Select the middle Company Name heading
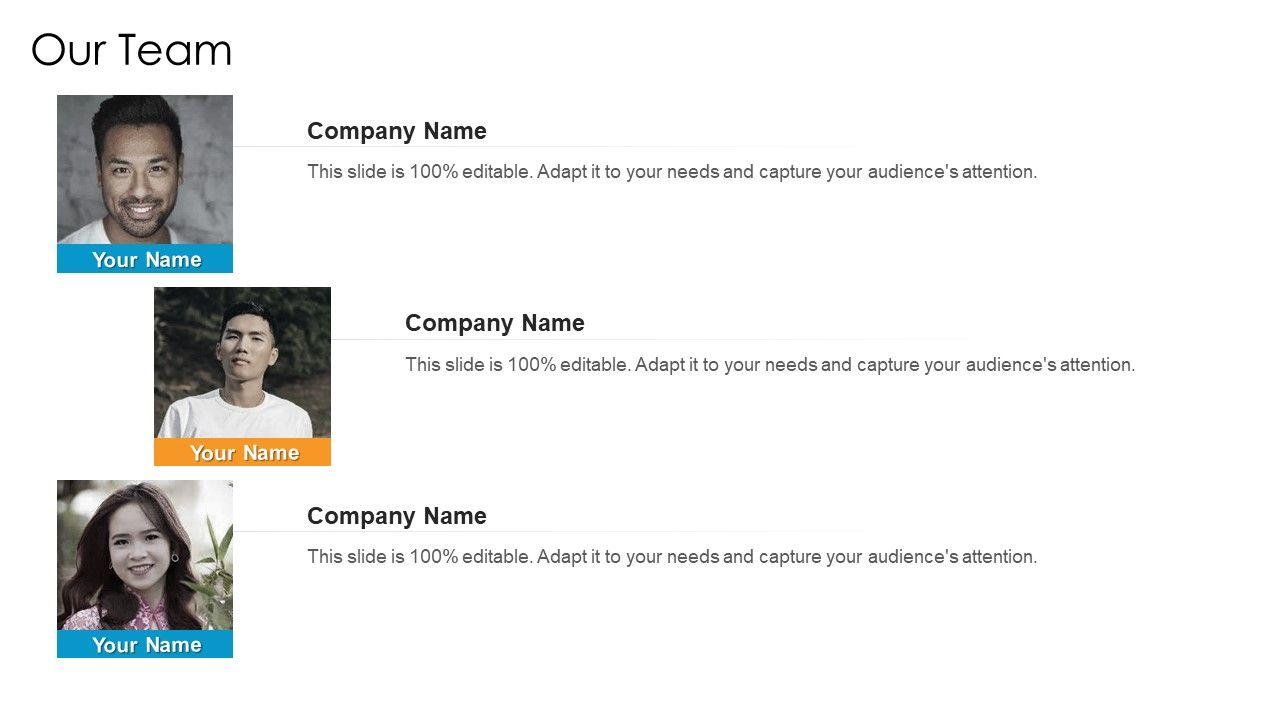The width and height of the screenshot is (1280, 720). tap(494, 323)
